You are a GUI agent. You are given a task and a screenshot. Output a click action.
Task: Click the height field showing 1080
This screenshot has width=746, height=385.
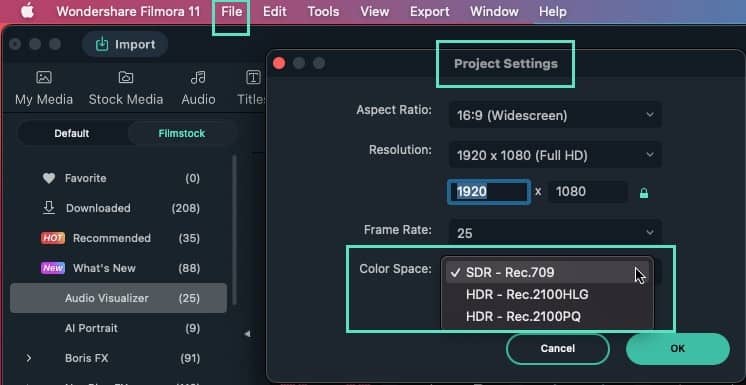(588, 192)
